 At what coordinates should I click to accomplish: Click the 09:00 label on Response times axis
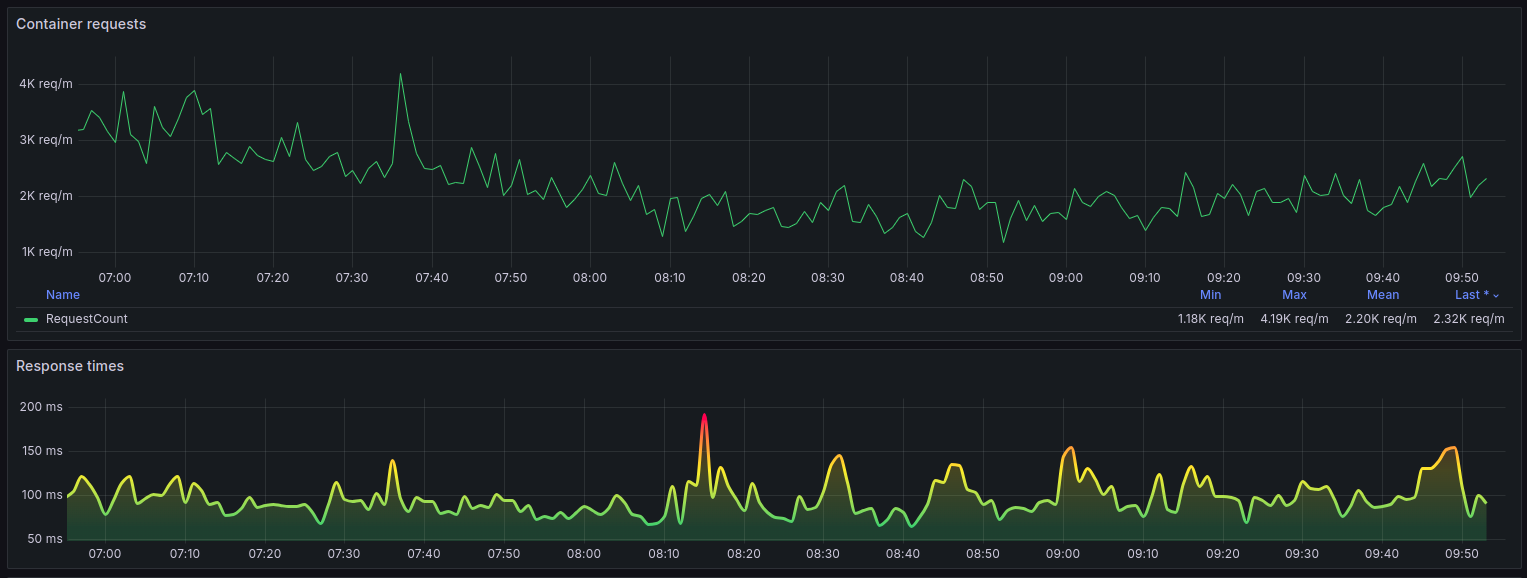1062,553
